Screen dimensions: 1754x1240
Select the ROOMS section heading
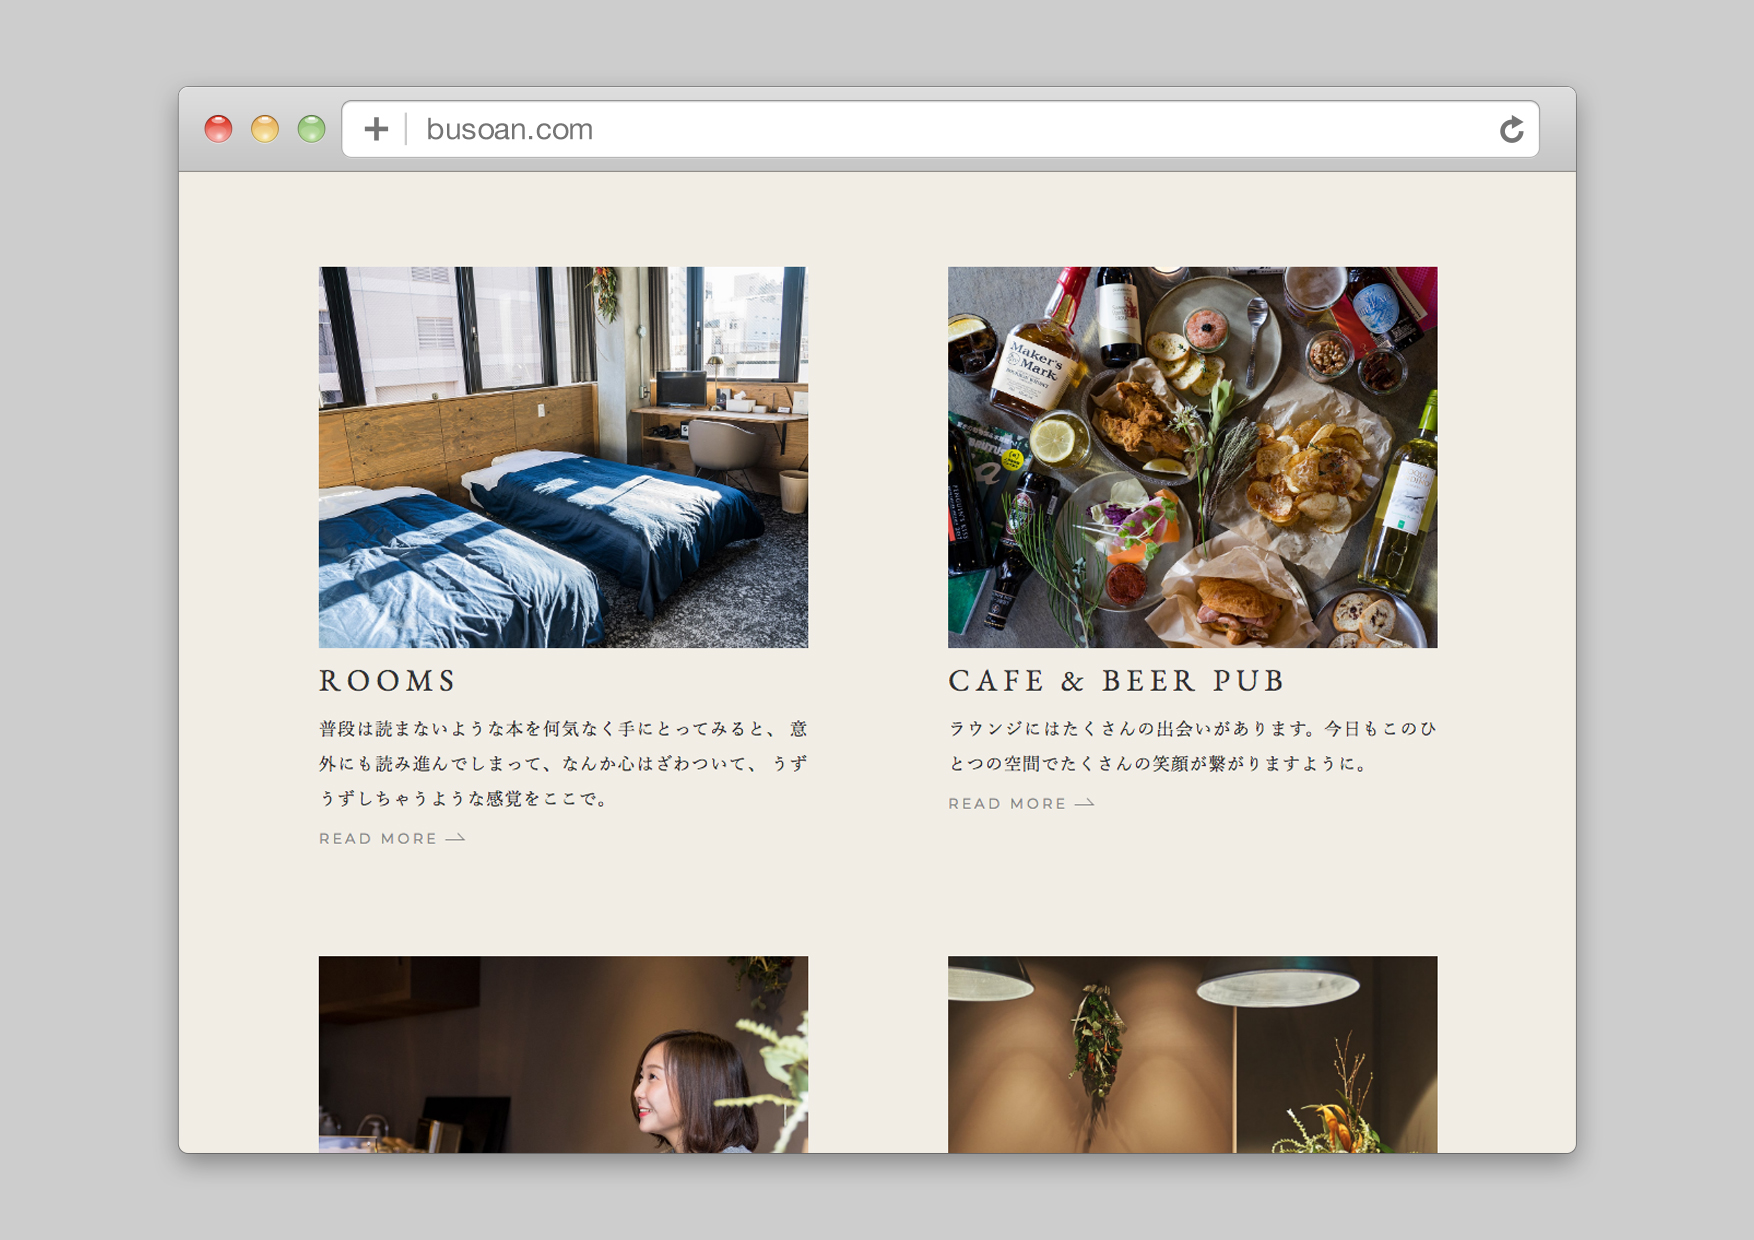387,680
